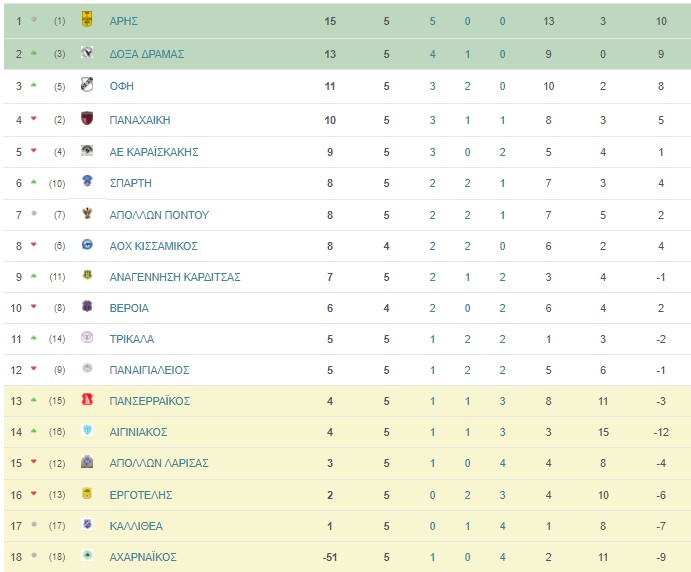This screenshot has width=691, height=572.
Task: Click the ΕΡΓΟΤΕΛΗΣ yellow team crest
Action: click(87, 493)
